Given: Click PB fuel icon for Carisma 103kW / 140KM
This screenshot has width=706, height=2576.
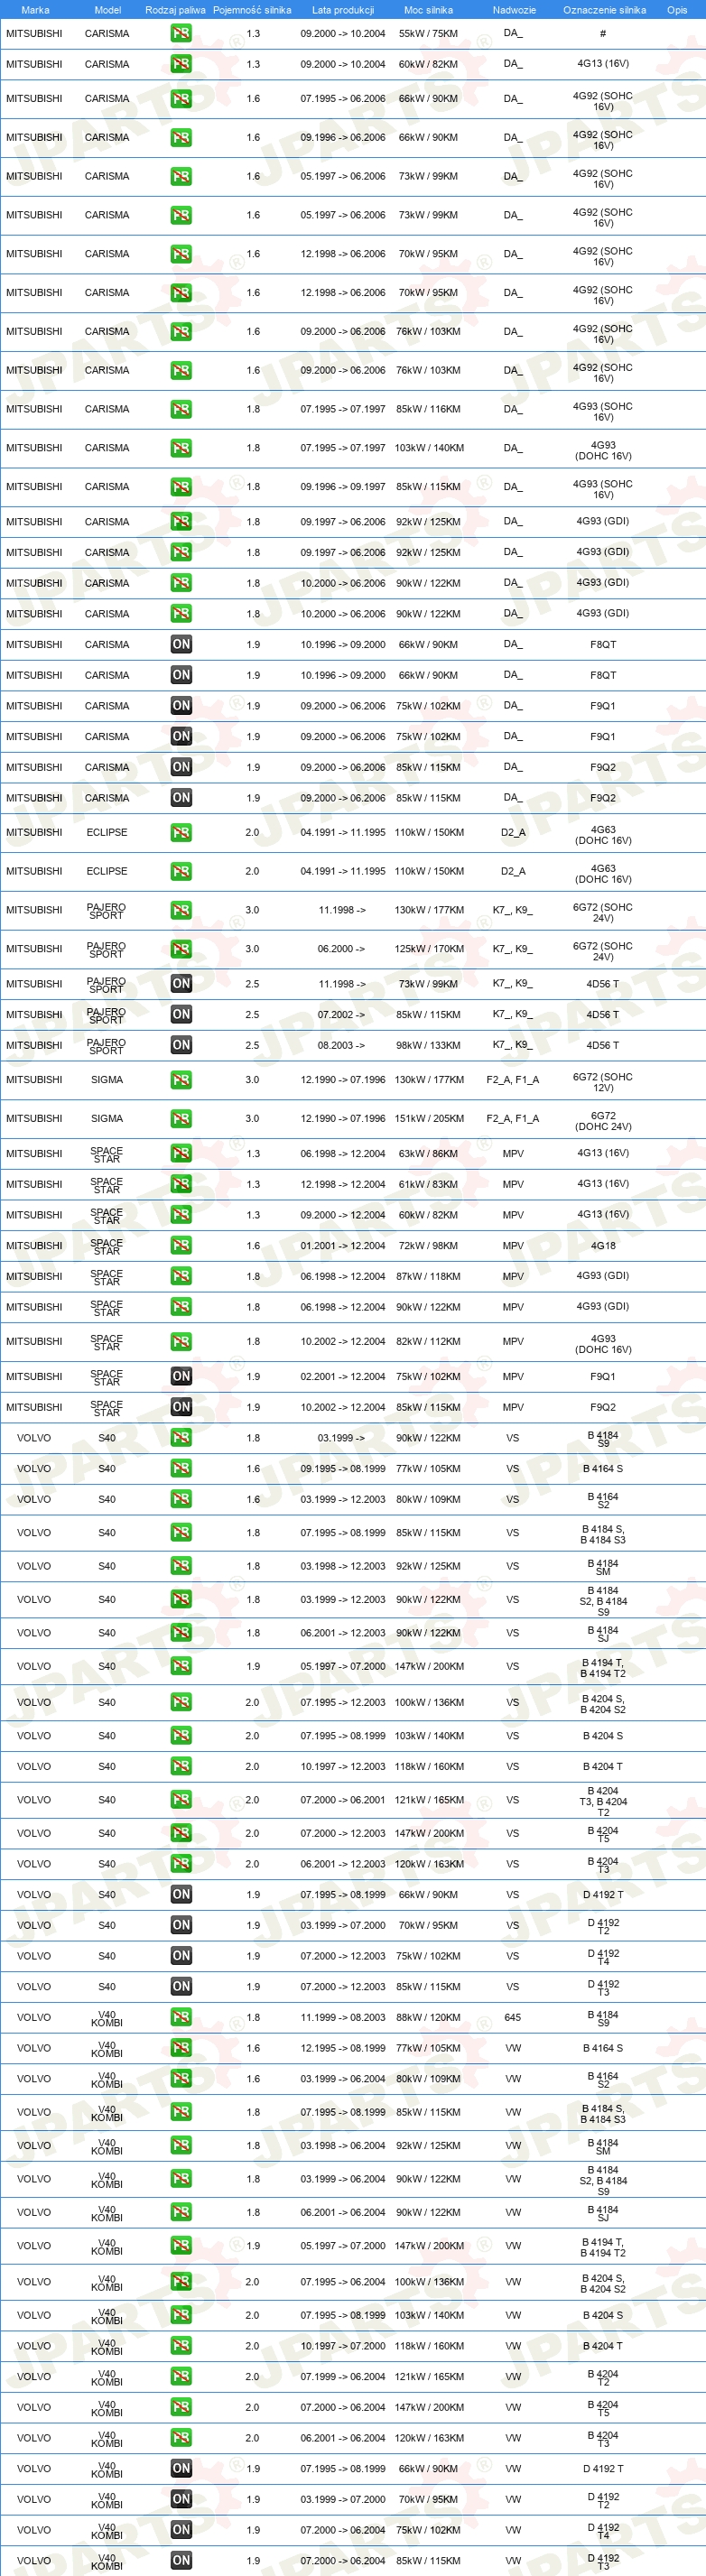Looking at the screenshot, I should pos(181,448).
